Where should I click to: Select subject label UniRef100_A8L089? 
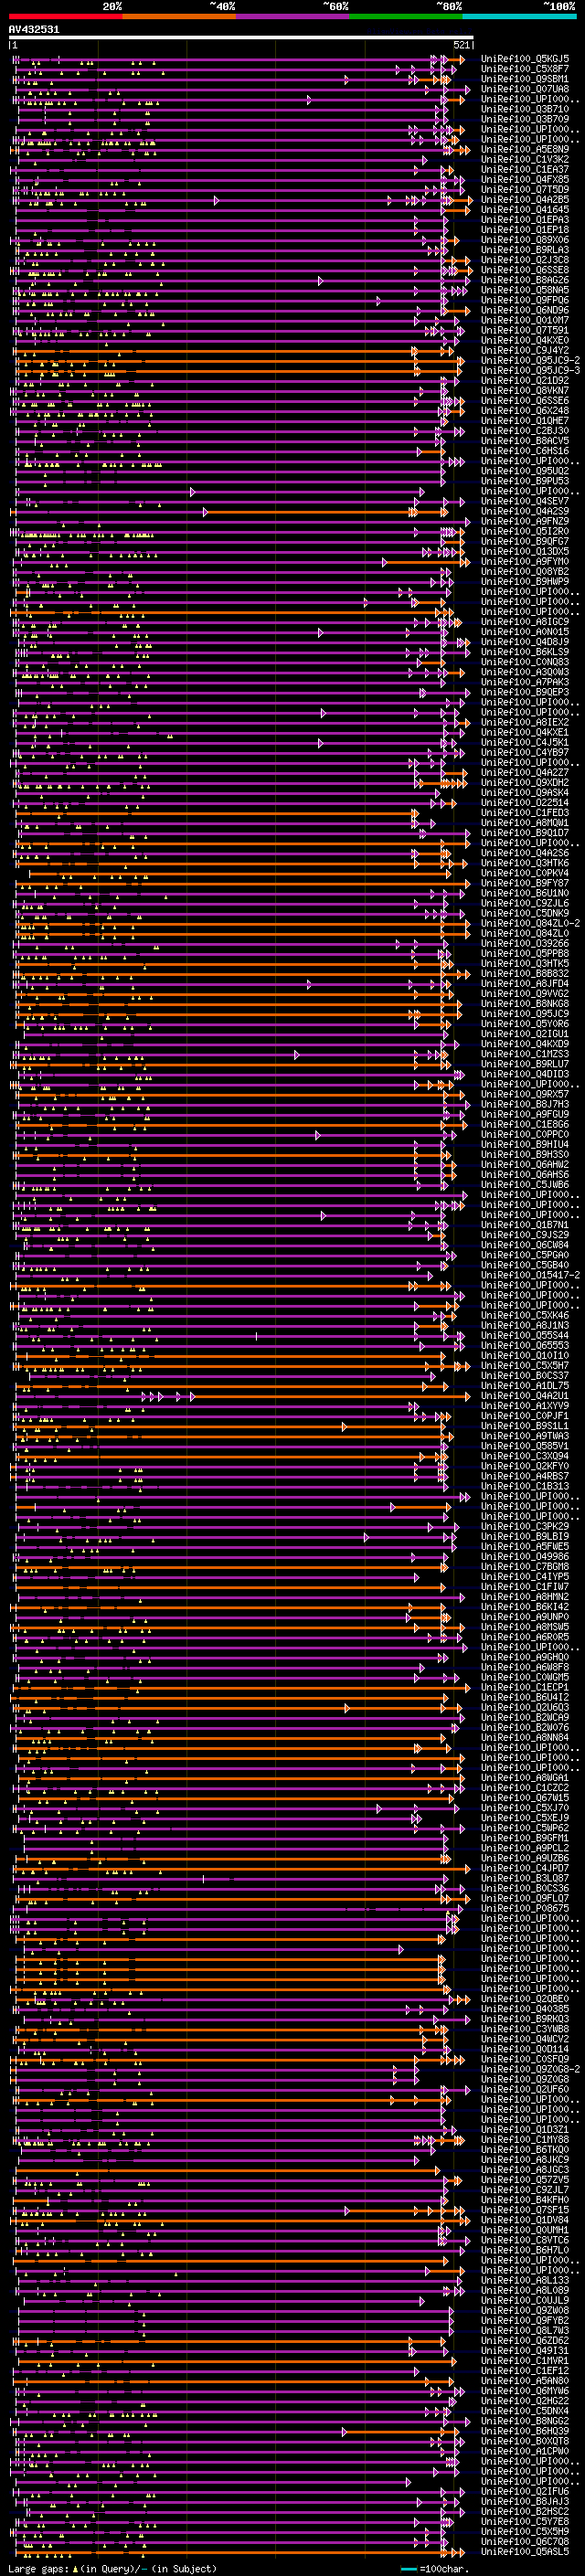pos(525,2290)
